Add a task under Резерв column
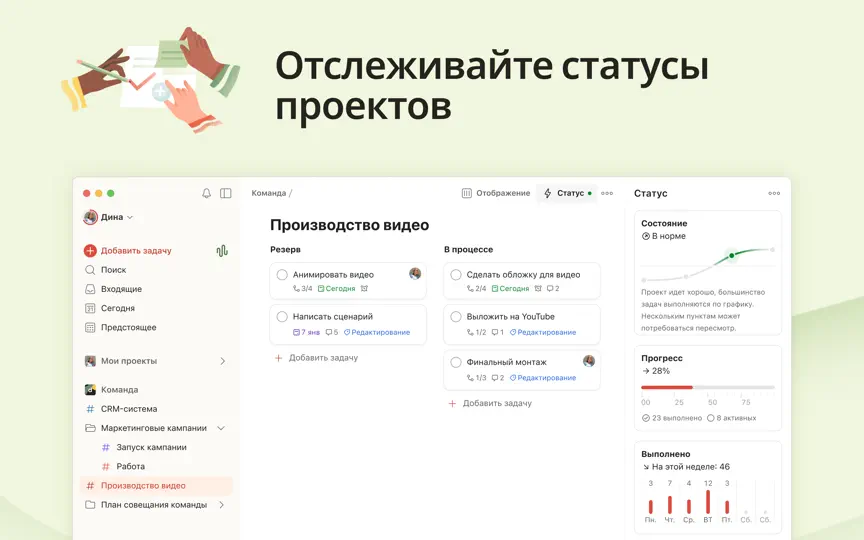 point(316,358)
